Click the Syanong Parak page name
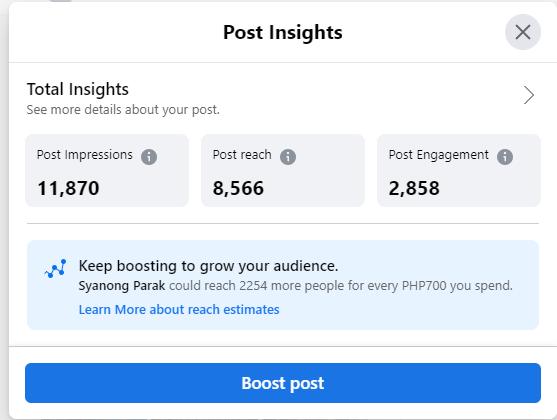Screen dimensions: 557x420 point(122,286)
